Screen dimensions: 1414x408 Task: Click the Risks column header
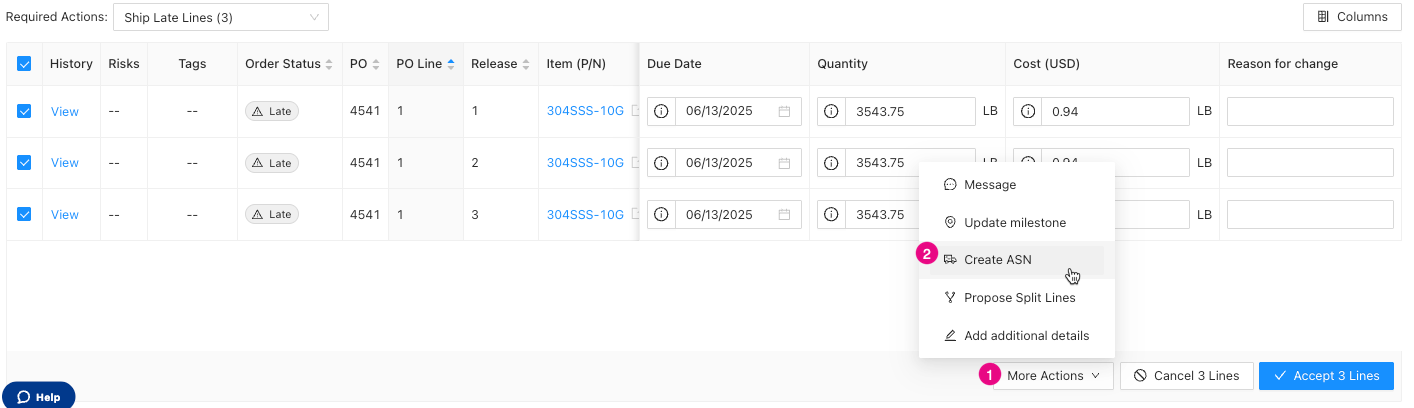(124, 64)
